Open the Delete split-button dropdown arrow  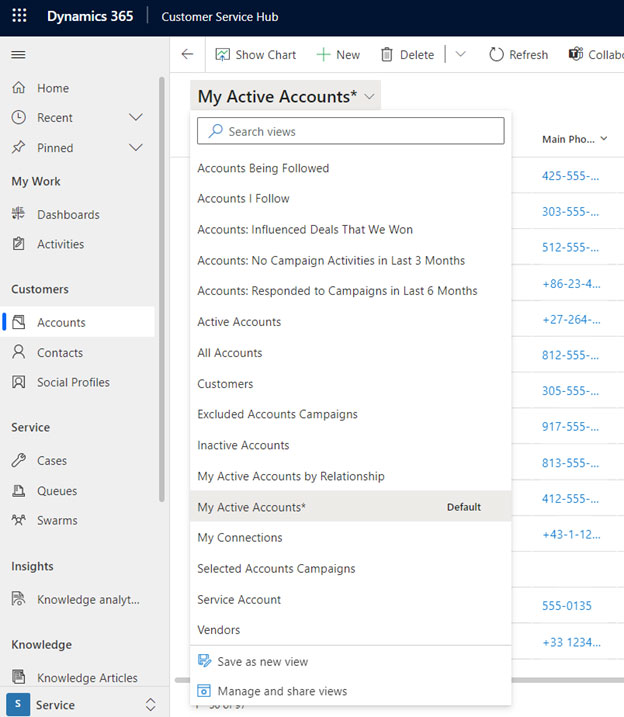tap(460, 55)
